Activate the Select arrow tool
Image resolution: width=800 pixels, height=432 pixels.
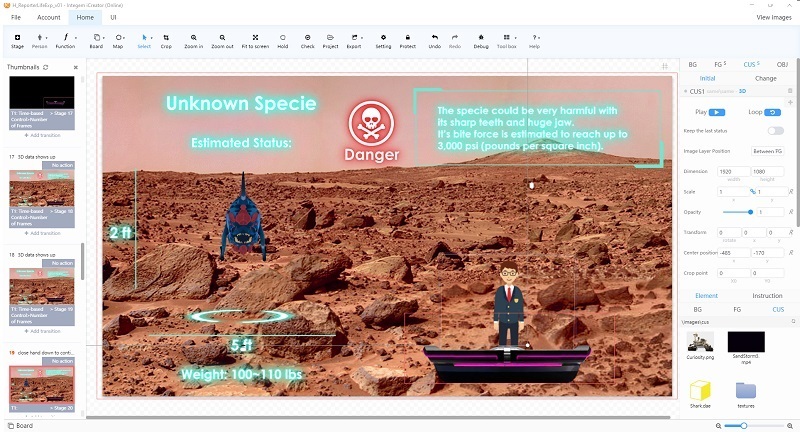pyautogui.click(x=144, y=37)
